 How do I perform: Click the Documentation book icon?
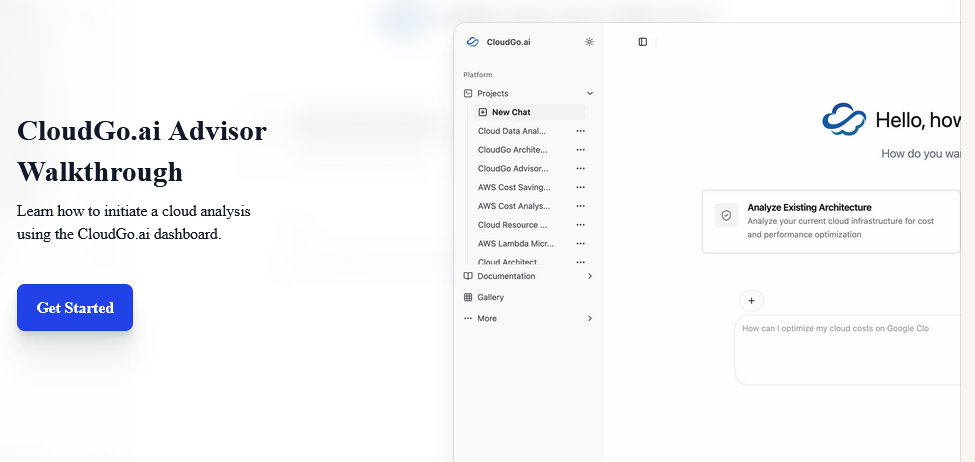tap(468, 276)
